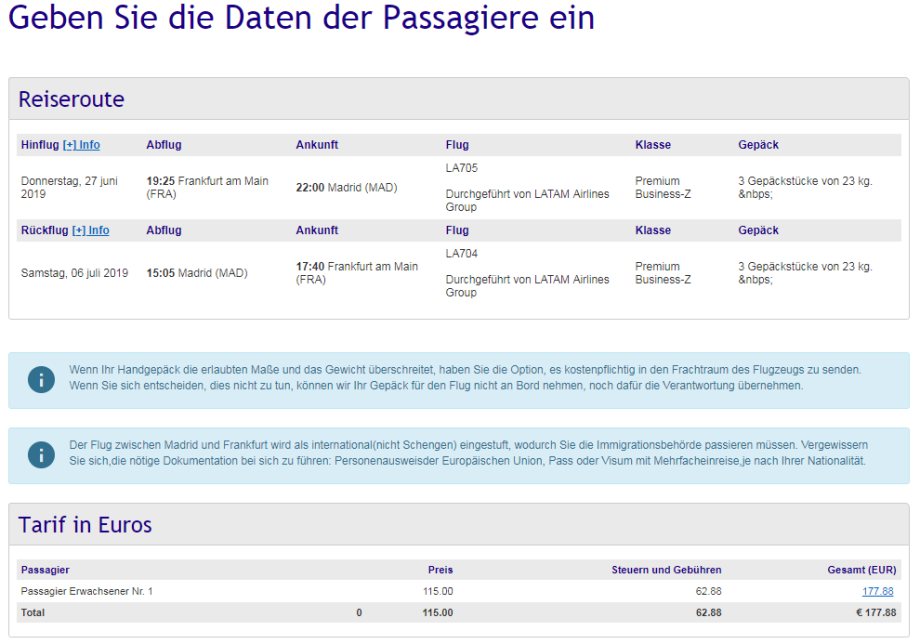Select the date Samstag, 06 juli 2019
Image resolution: width=920 pixels, height=644 pixels.
(75, 273)
